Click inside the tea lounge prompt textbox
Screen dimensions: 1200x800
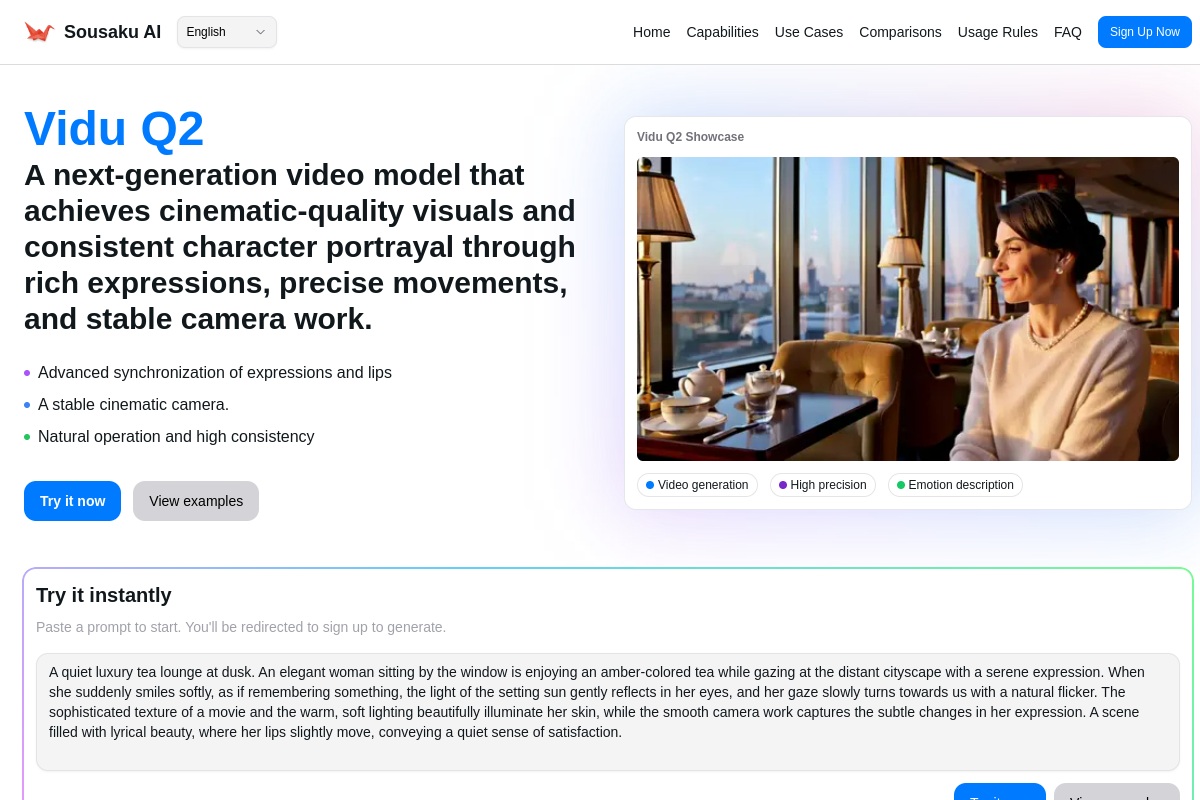click(x=607, y=711)
